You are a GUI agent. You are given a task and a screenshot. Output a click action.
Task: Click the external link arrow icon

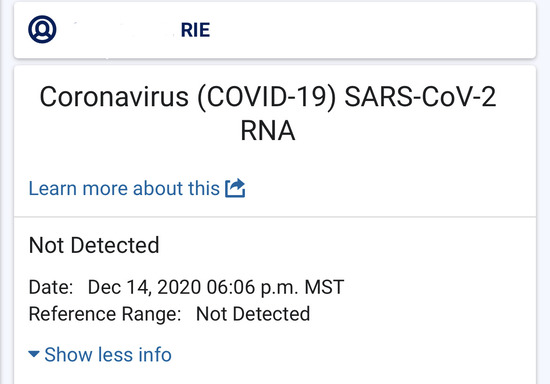click(235, 188)
